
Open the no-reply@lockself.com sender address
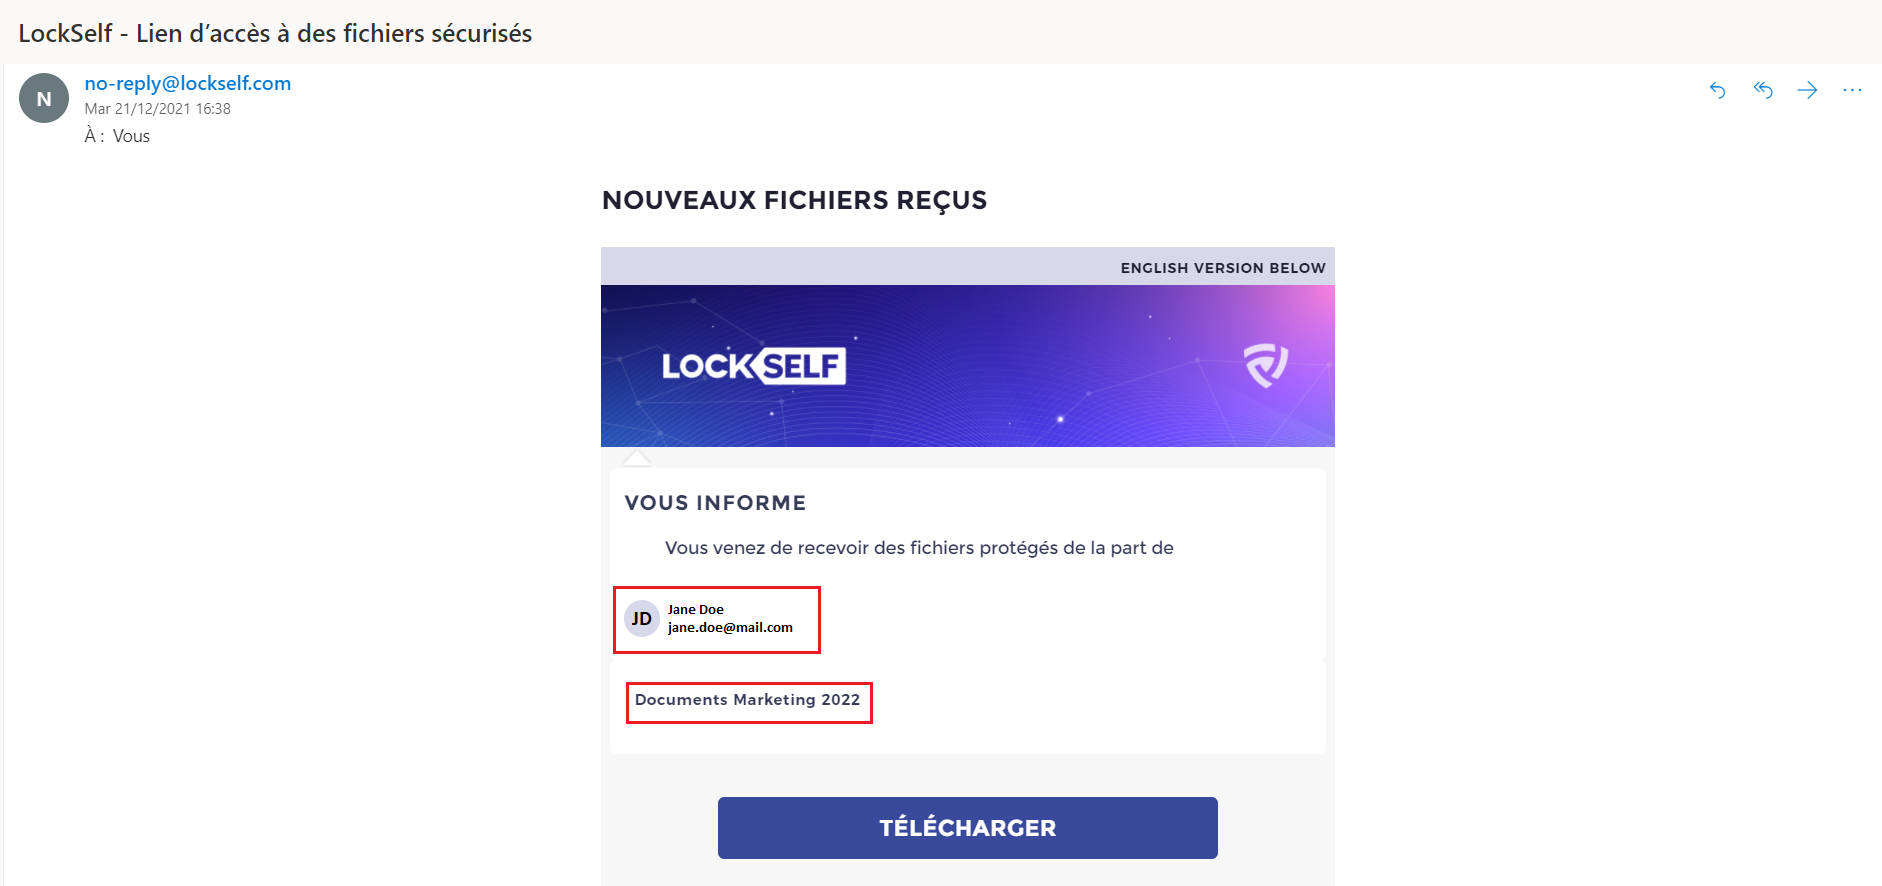188,83
